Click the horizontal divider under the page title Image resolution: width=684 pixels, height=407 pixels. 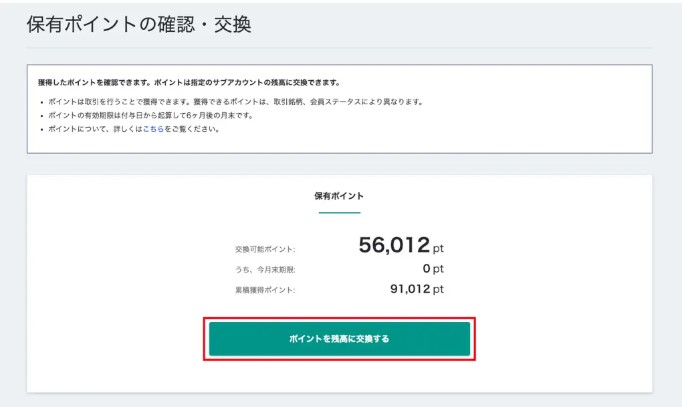tap(339, 47)
